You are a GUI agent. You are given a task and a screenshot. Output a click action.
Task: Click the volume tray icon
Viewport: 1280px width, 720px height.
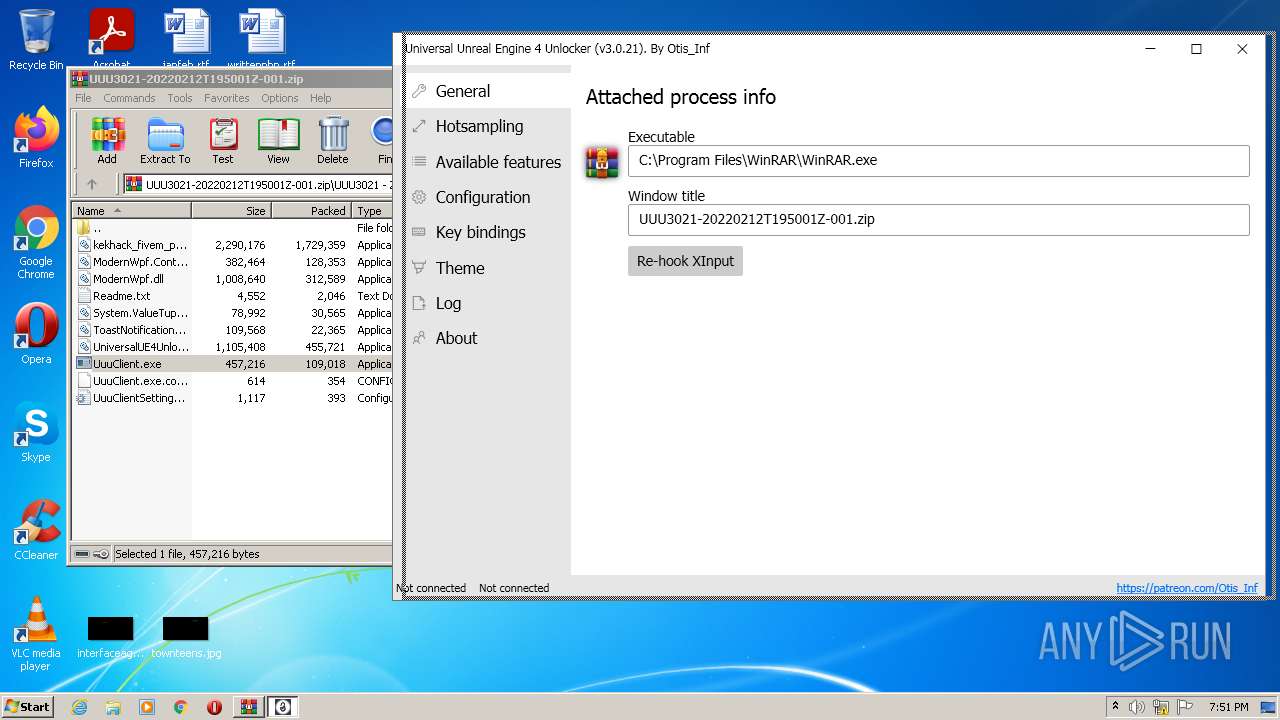(1136, 707)
